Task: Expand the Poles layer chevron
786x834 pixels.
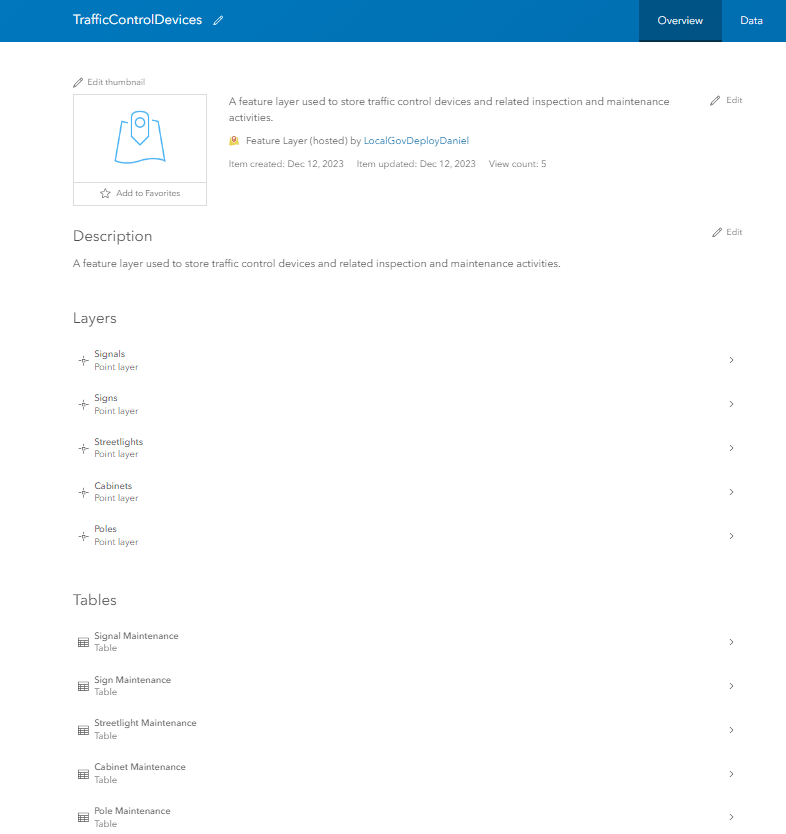Action: tap(732, 536)
